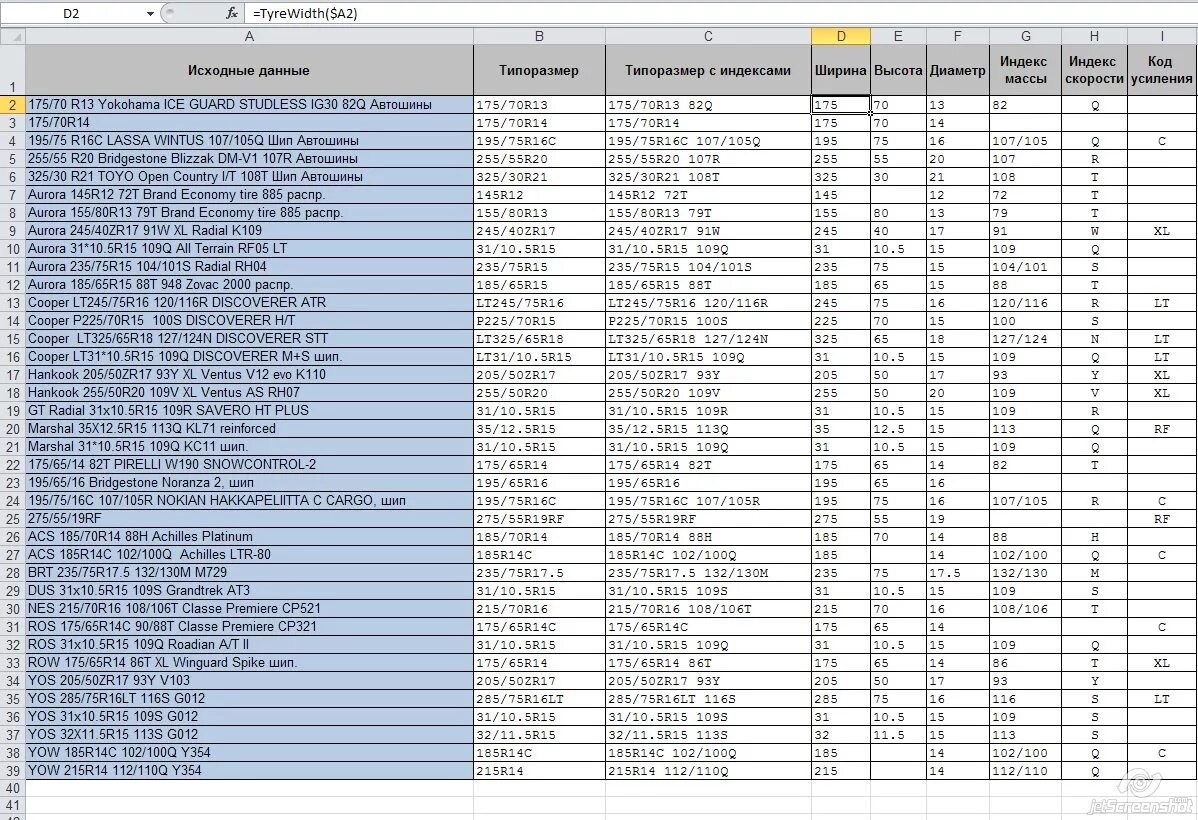Select column I header
Screen dimensions: 1198x820
1162,36
